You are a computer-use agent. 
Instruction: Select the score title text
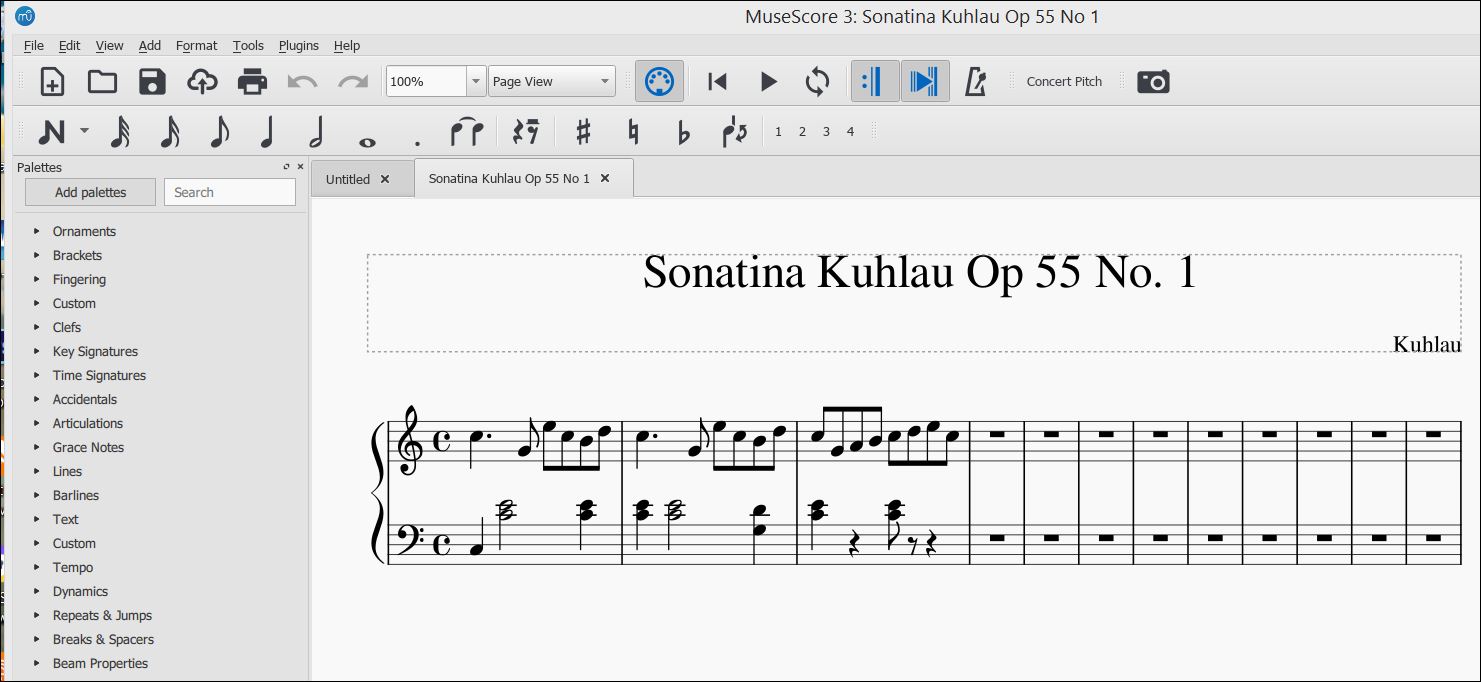(919, 272)
